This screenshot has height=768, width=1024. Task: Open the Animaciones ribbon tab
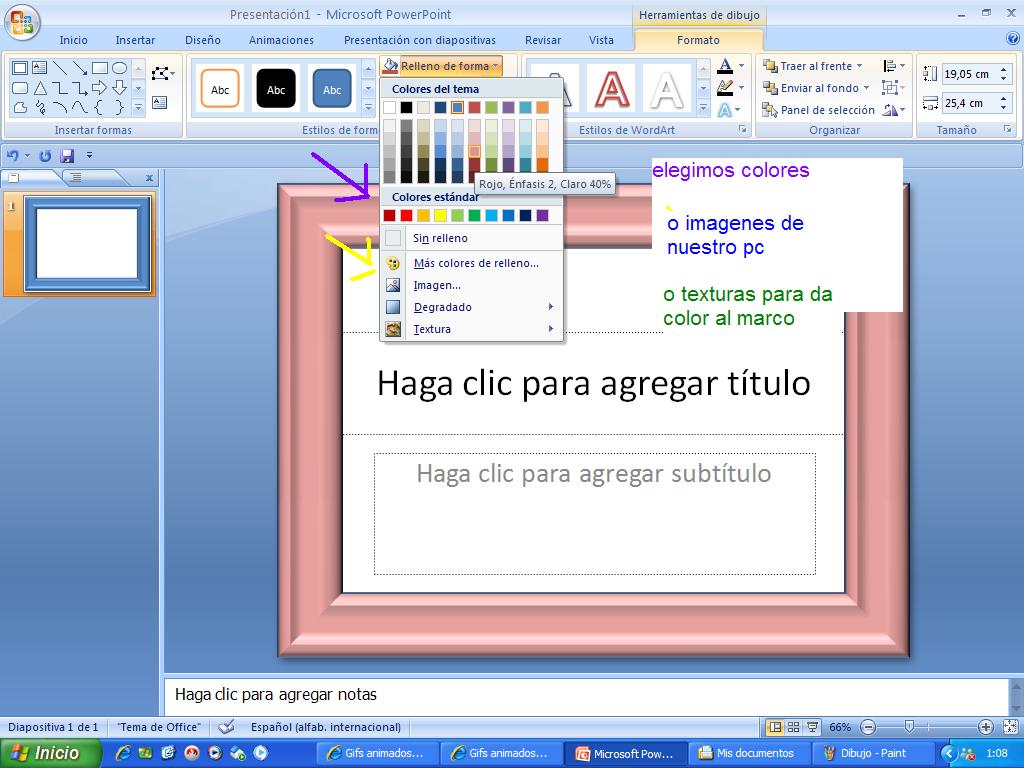tap(281, 40)
